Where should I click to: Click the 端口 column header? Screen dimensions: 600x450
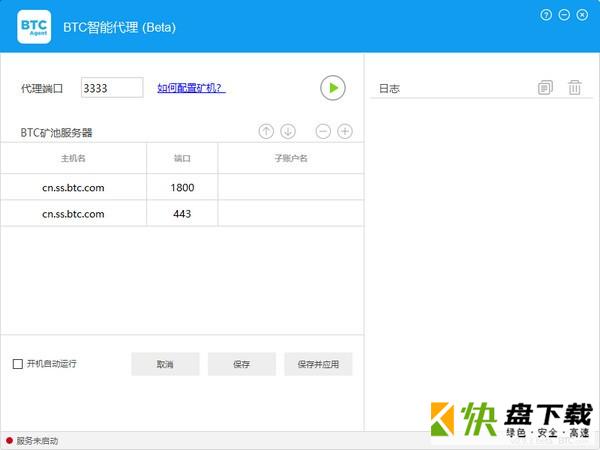point(182,158)
